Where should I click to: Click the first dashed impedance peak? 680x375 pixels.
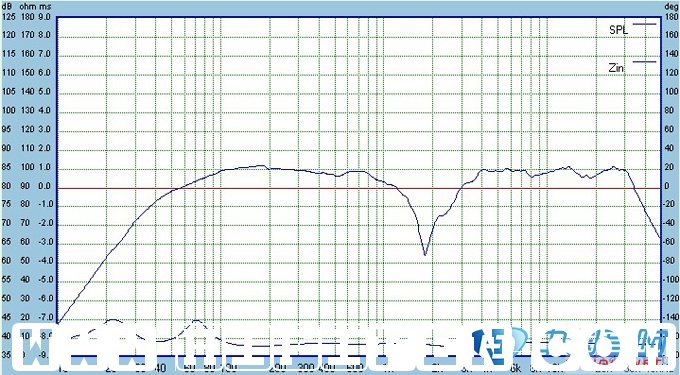[x=113, y=320]
